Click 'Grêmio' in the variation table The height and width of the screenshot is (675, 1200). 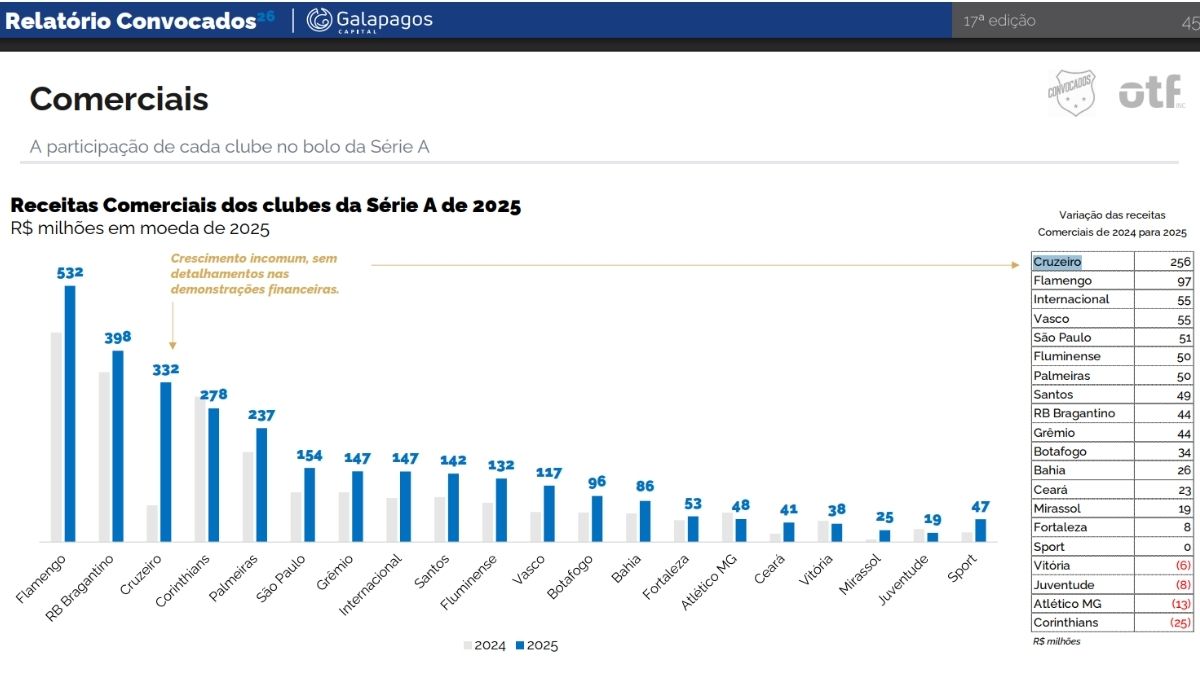click(x=1054, y=433)
